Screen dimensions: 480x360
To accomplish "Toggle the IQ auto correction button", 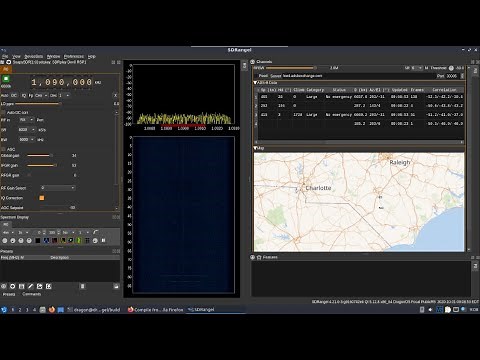I will click(x=24, y=95).
